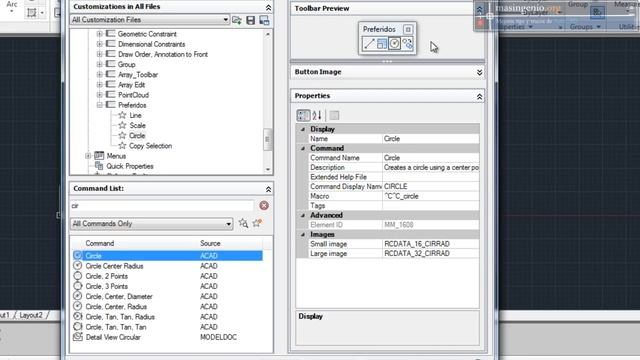Expand the Menus tree node
This screenshot has height=360, width=640.
(88, 156)
